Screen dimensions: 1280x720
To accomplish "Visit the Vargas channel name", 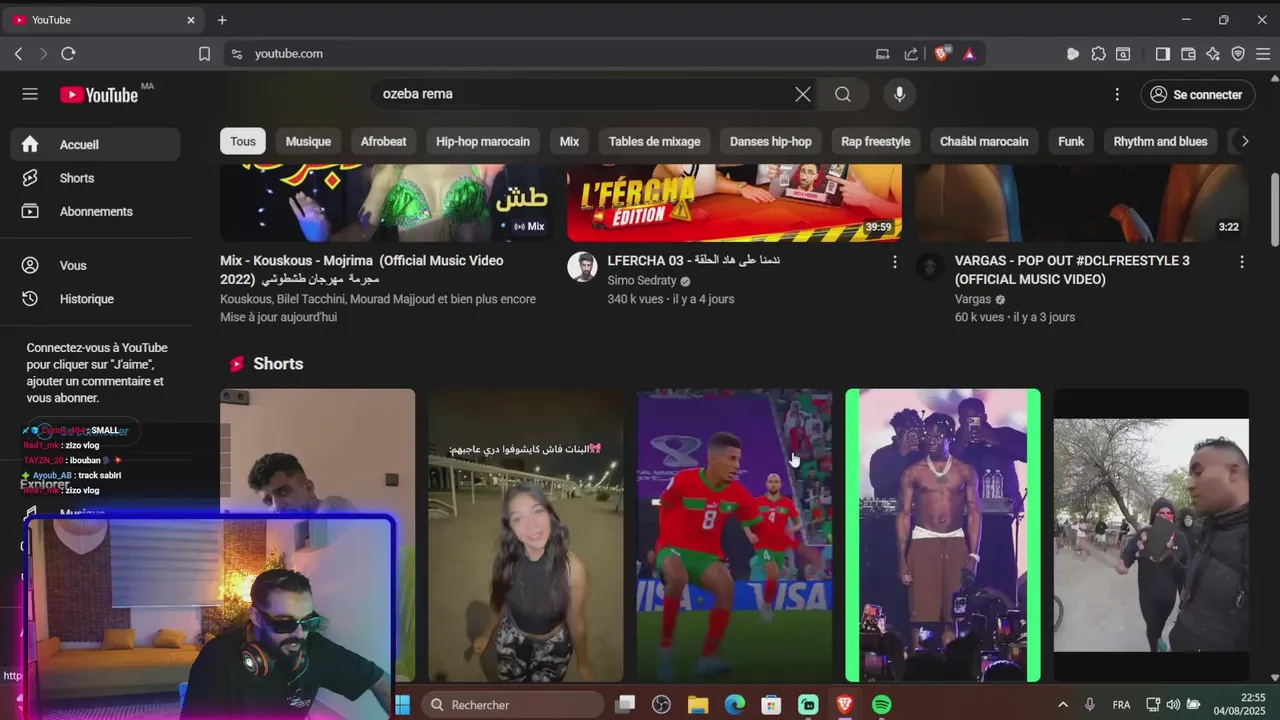I will coord(973,299).
